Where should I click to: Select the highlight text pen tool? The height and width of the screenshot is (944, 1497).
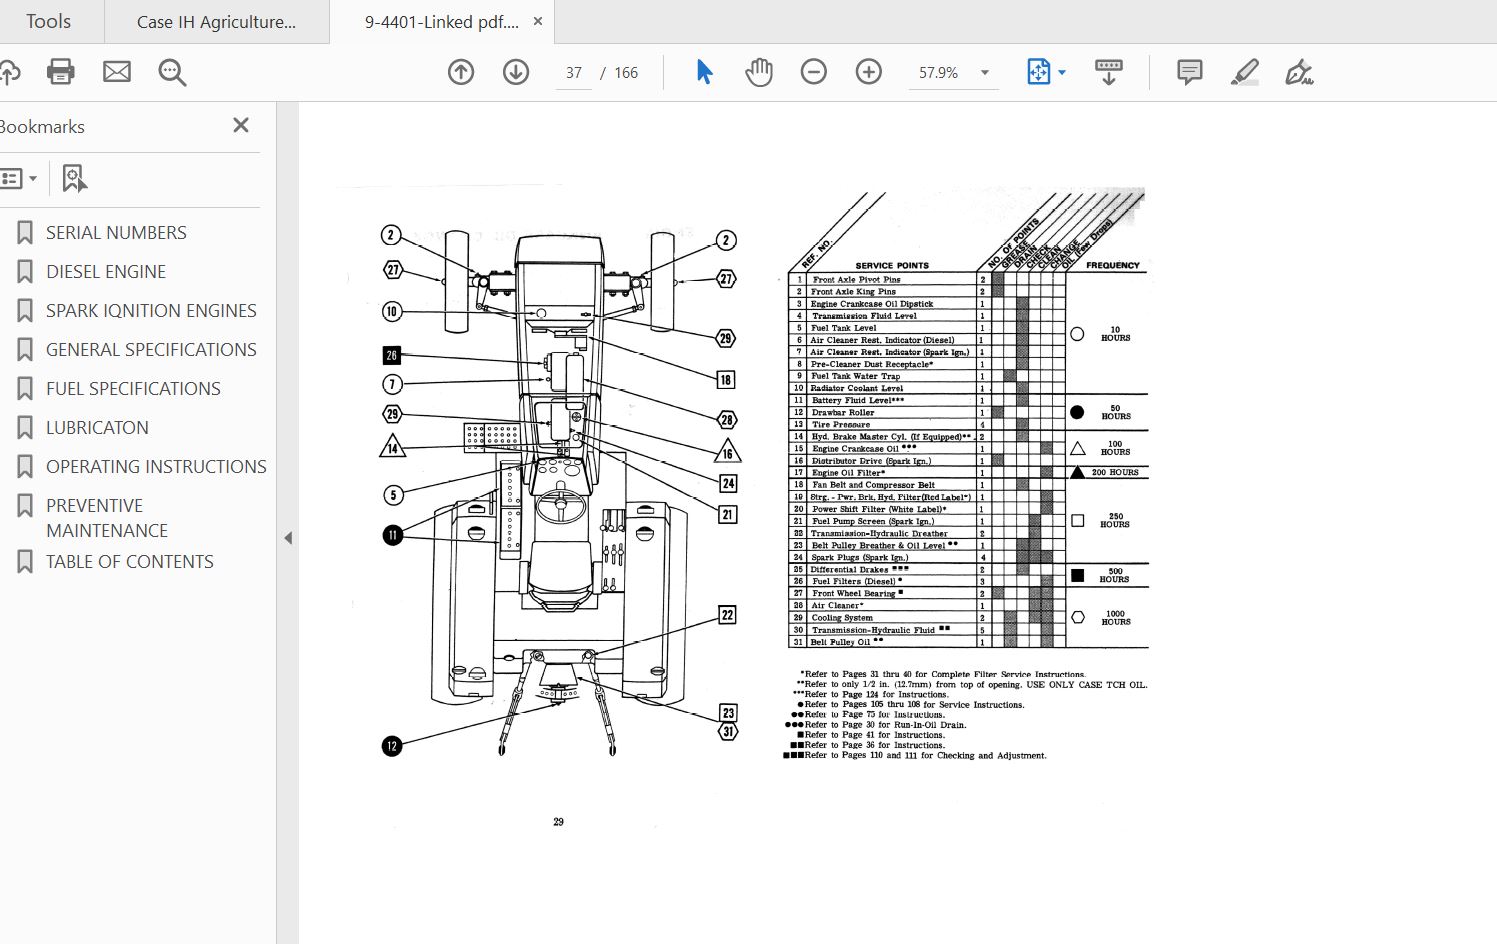(x=1244, y=72)
